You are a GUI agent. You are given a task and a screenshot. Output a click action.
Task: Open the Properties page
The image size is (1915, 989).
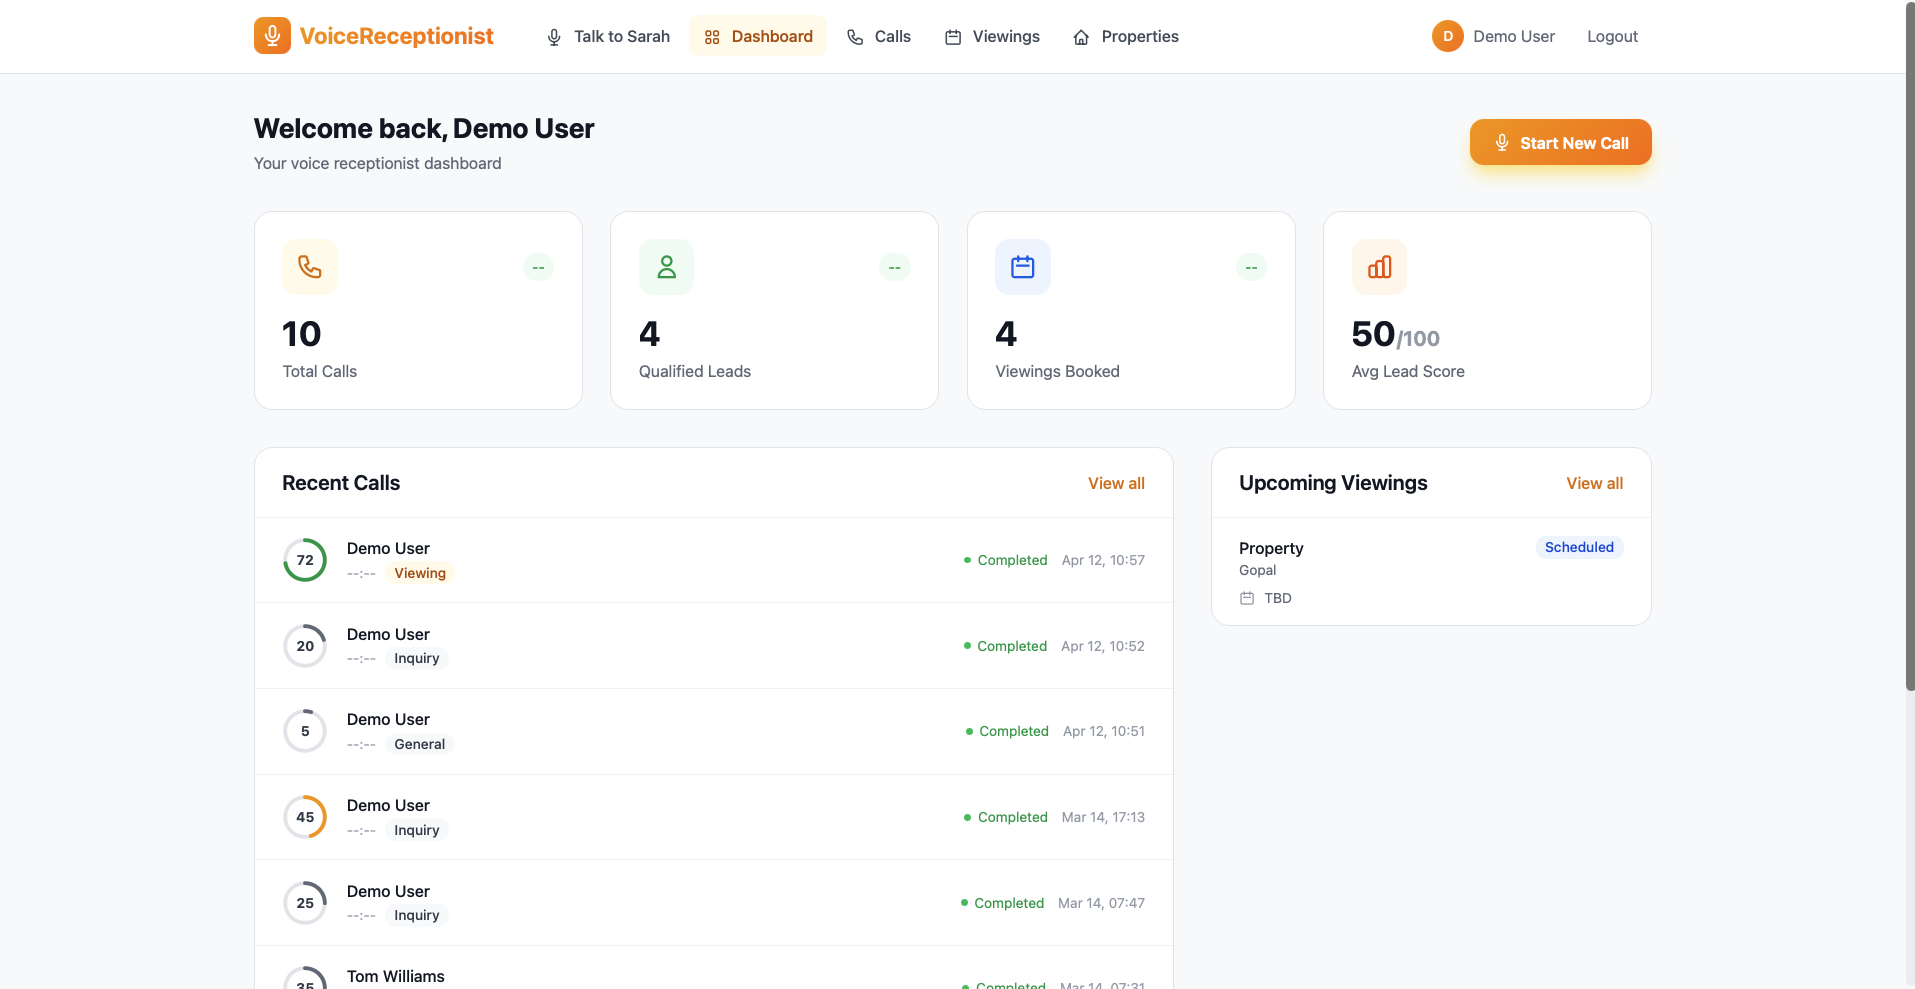[x=1126, y=36]
